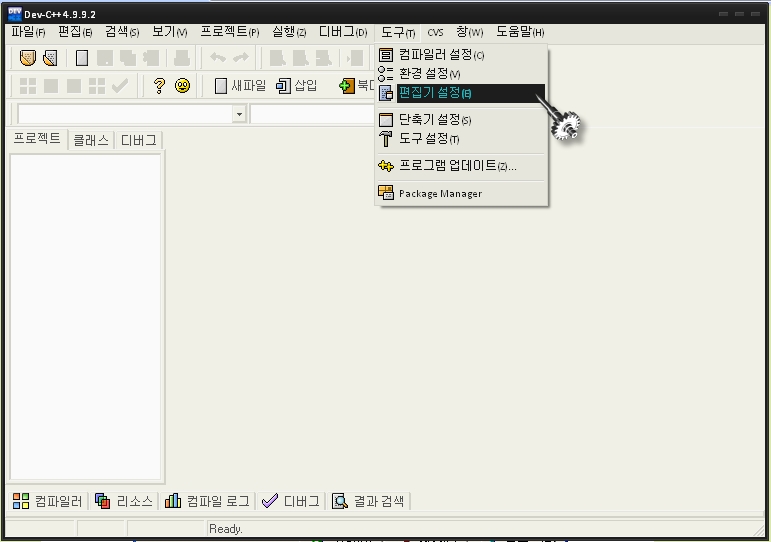Click the second folded-page icon with dotted sheet
Image resolution: width=771 pixels, height=542 pixels.
(50, 58)
